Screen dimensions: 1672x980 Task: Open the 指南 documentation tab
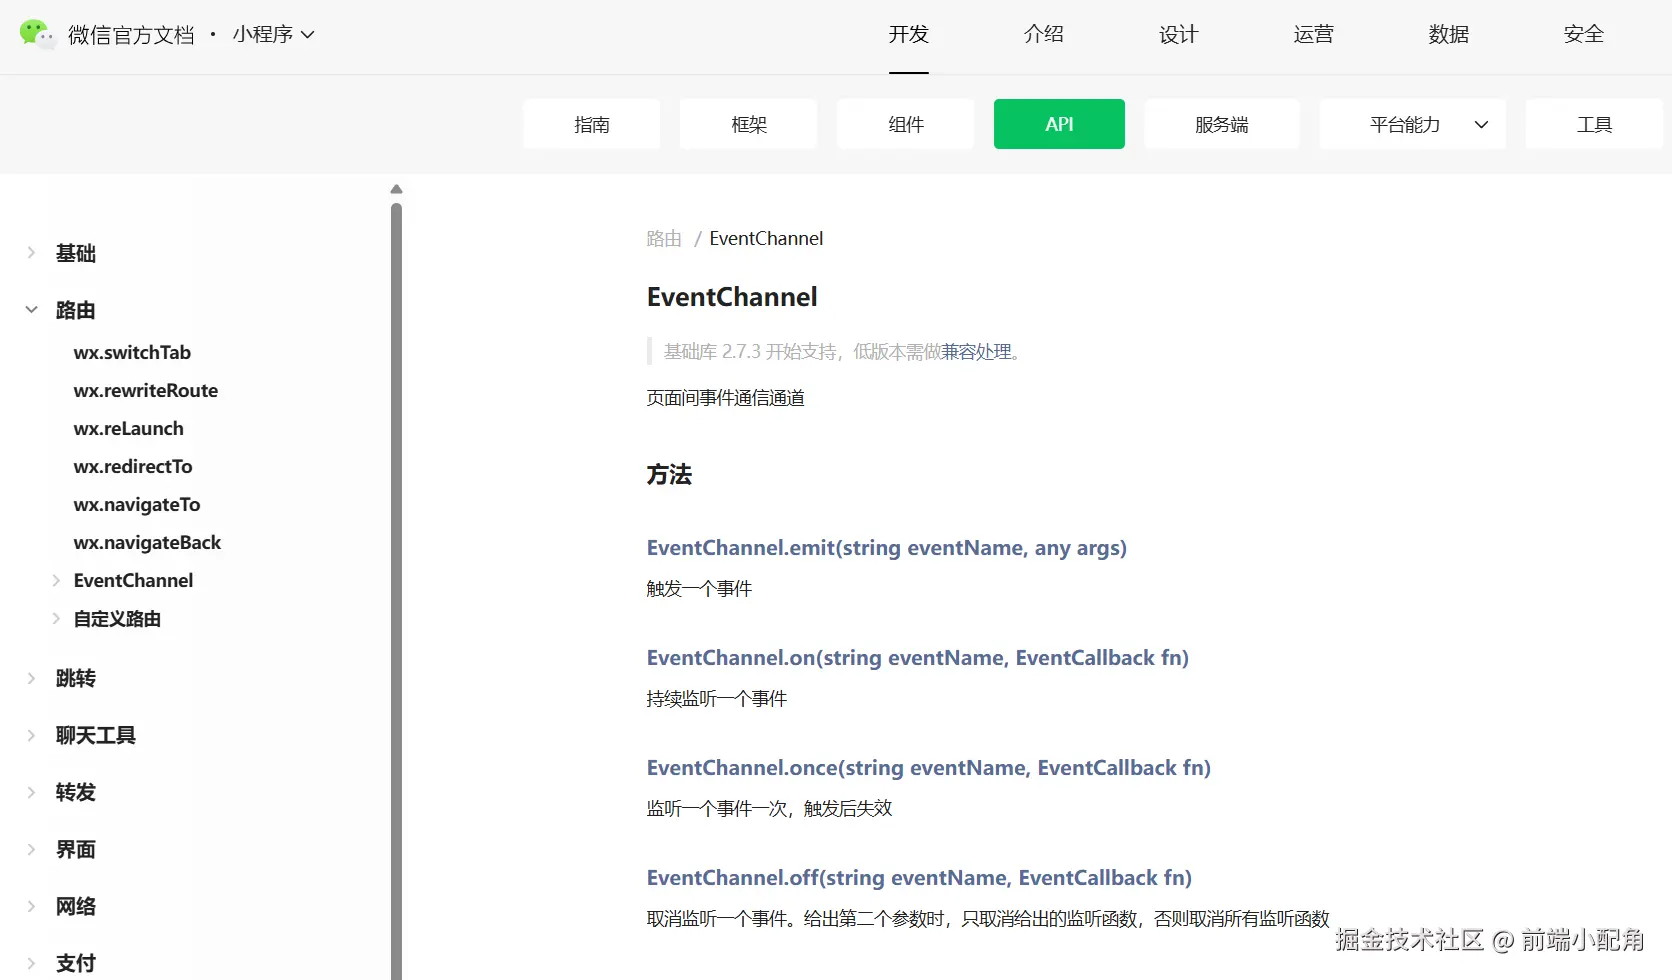tap(591, 124)
